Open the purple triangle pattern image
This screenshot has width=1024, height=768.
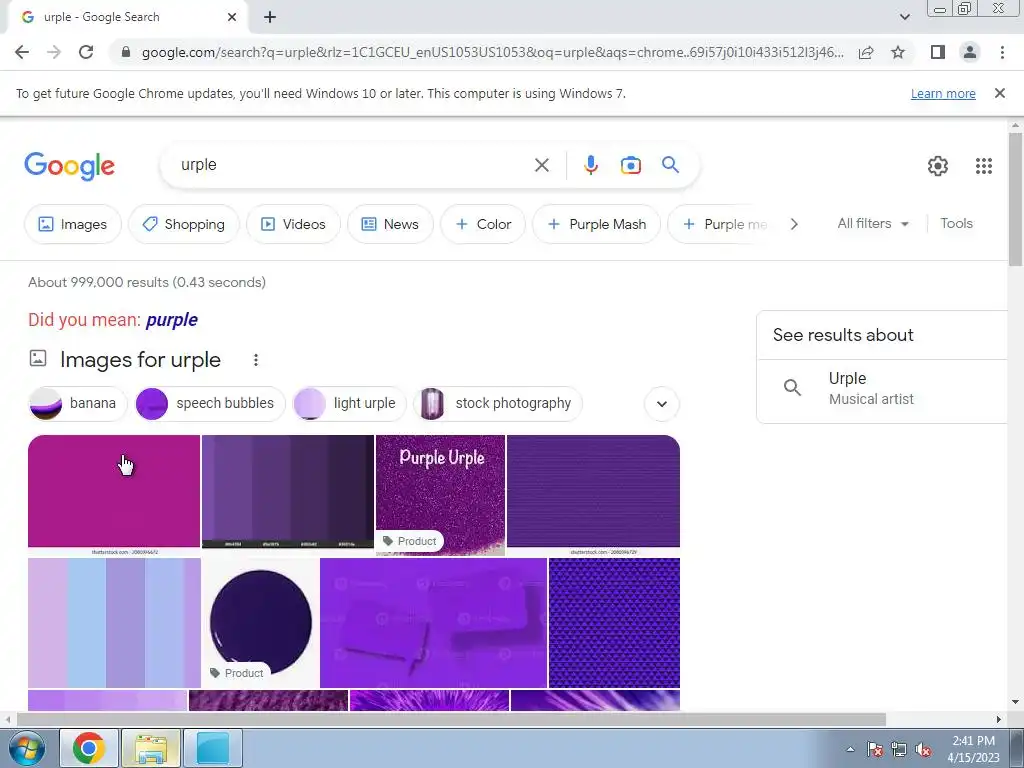point(614,622)
